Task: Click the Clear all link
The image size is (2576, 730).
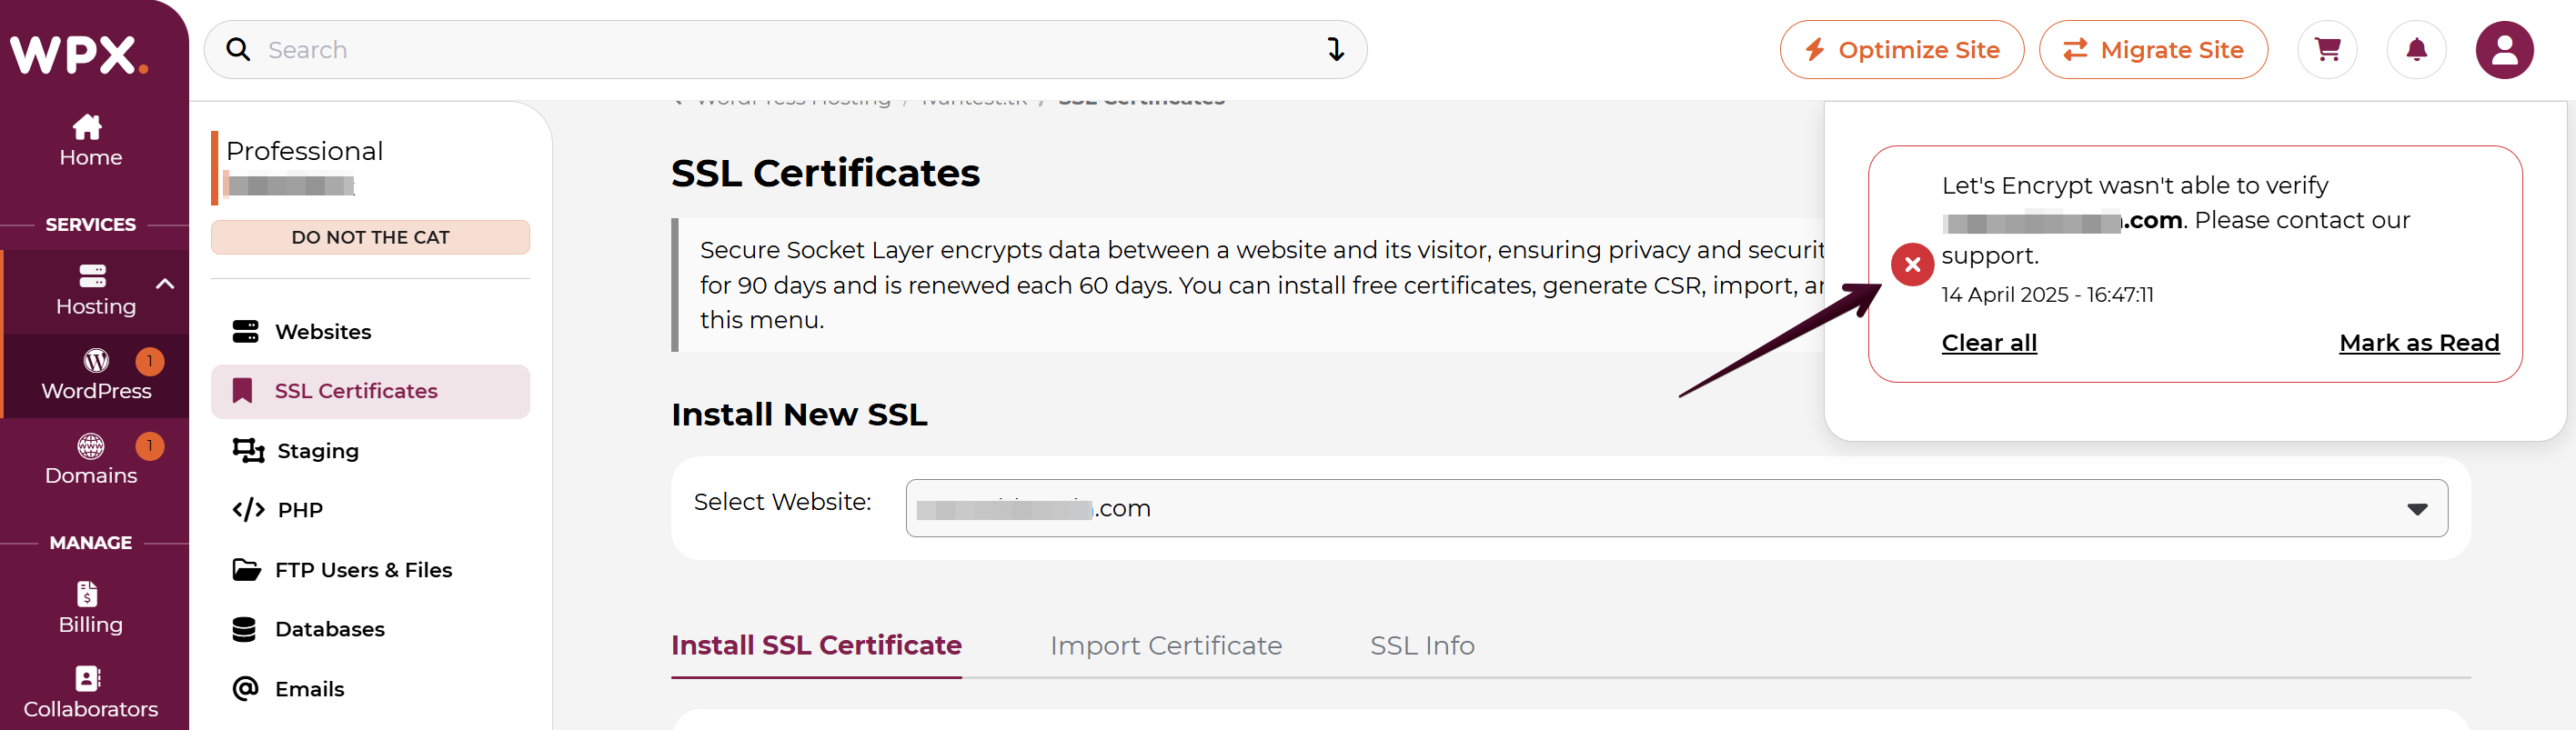Action: tap(1988, 343)
